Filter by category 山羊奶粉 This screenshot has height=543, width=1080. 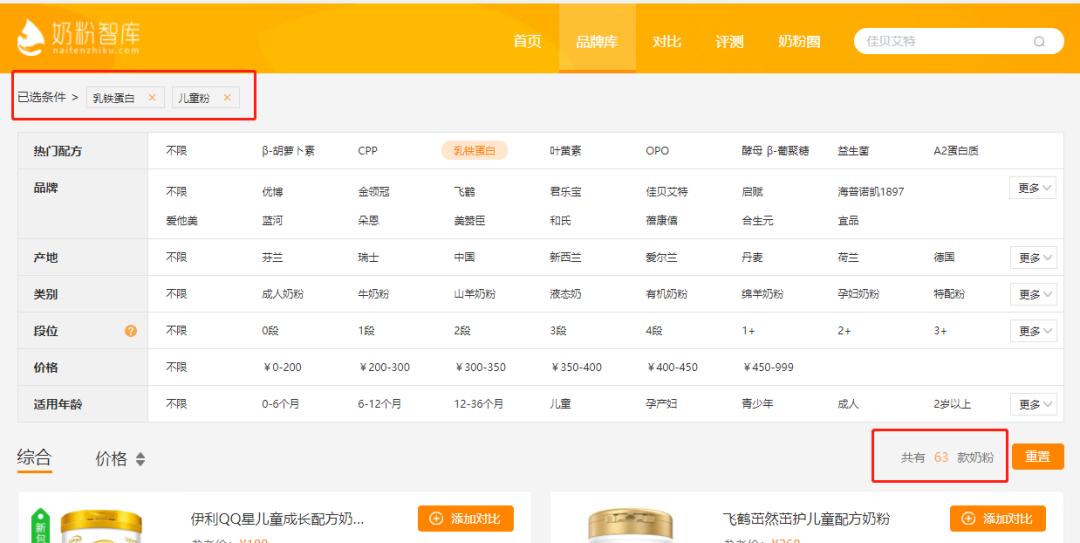pos(475,294)
